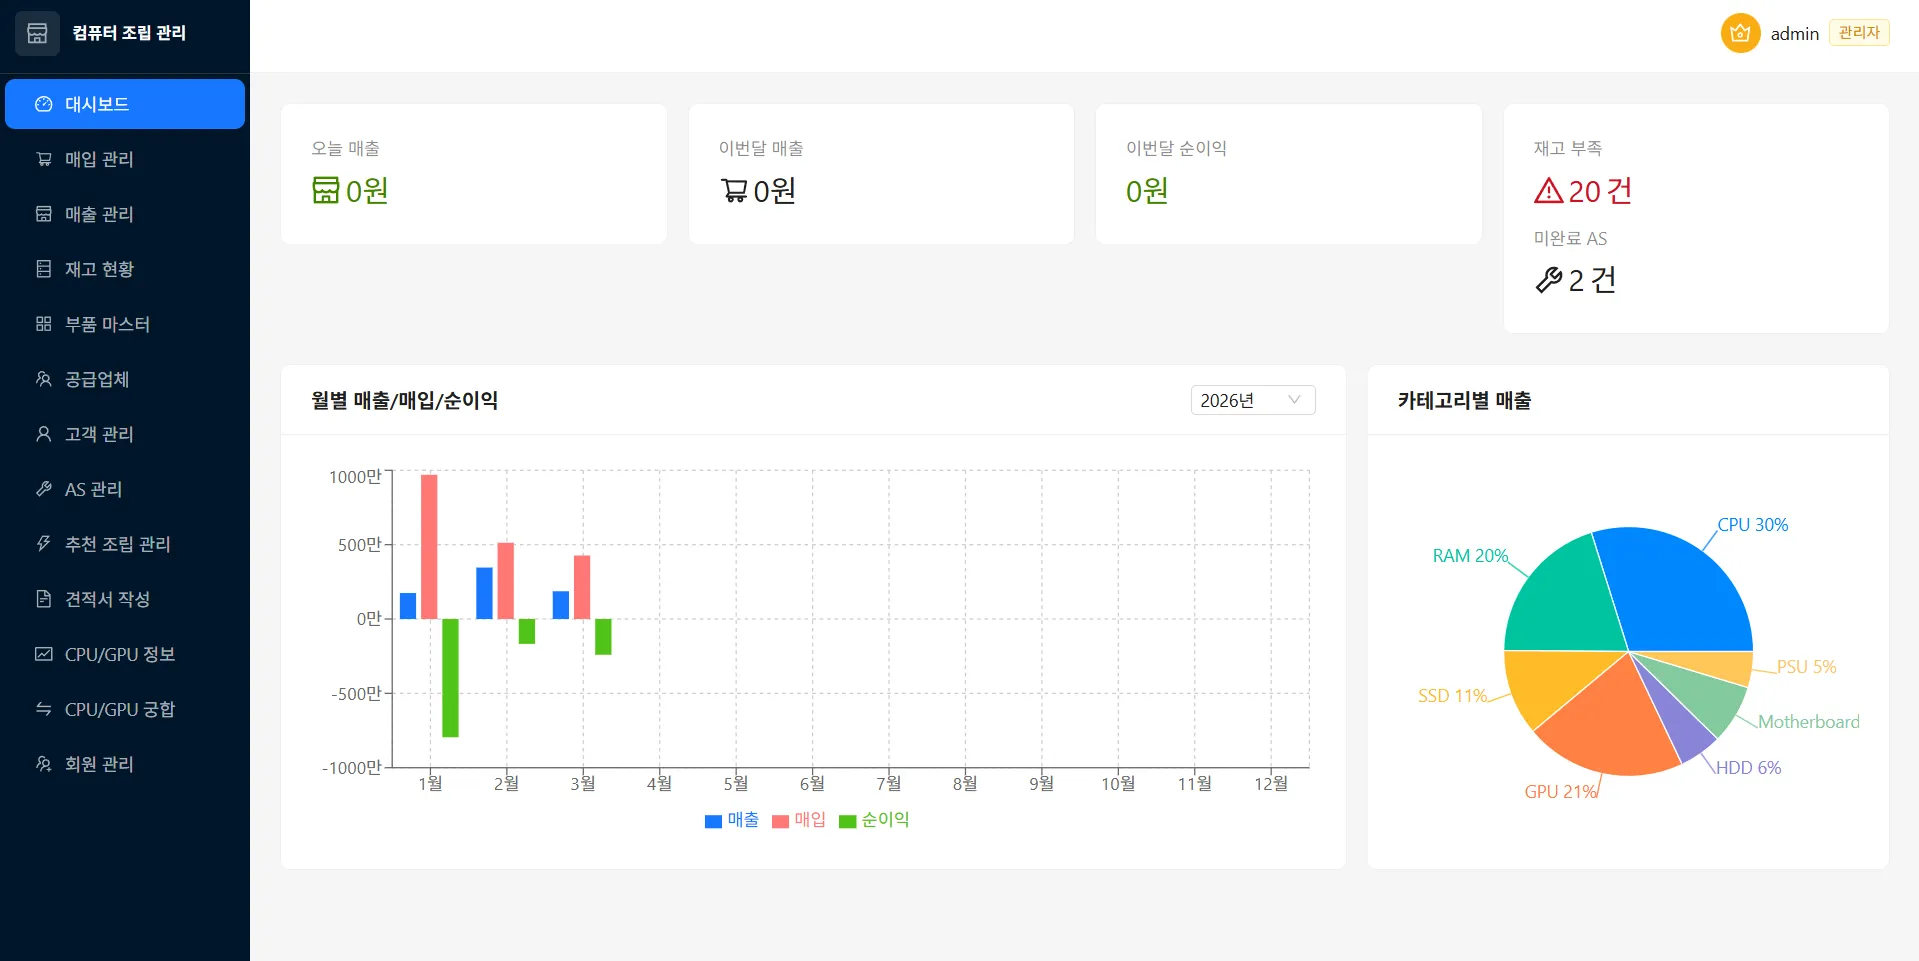Select the 매출 관리 store icon

[x=42, y=214]
